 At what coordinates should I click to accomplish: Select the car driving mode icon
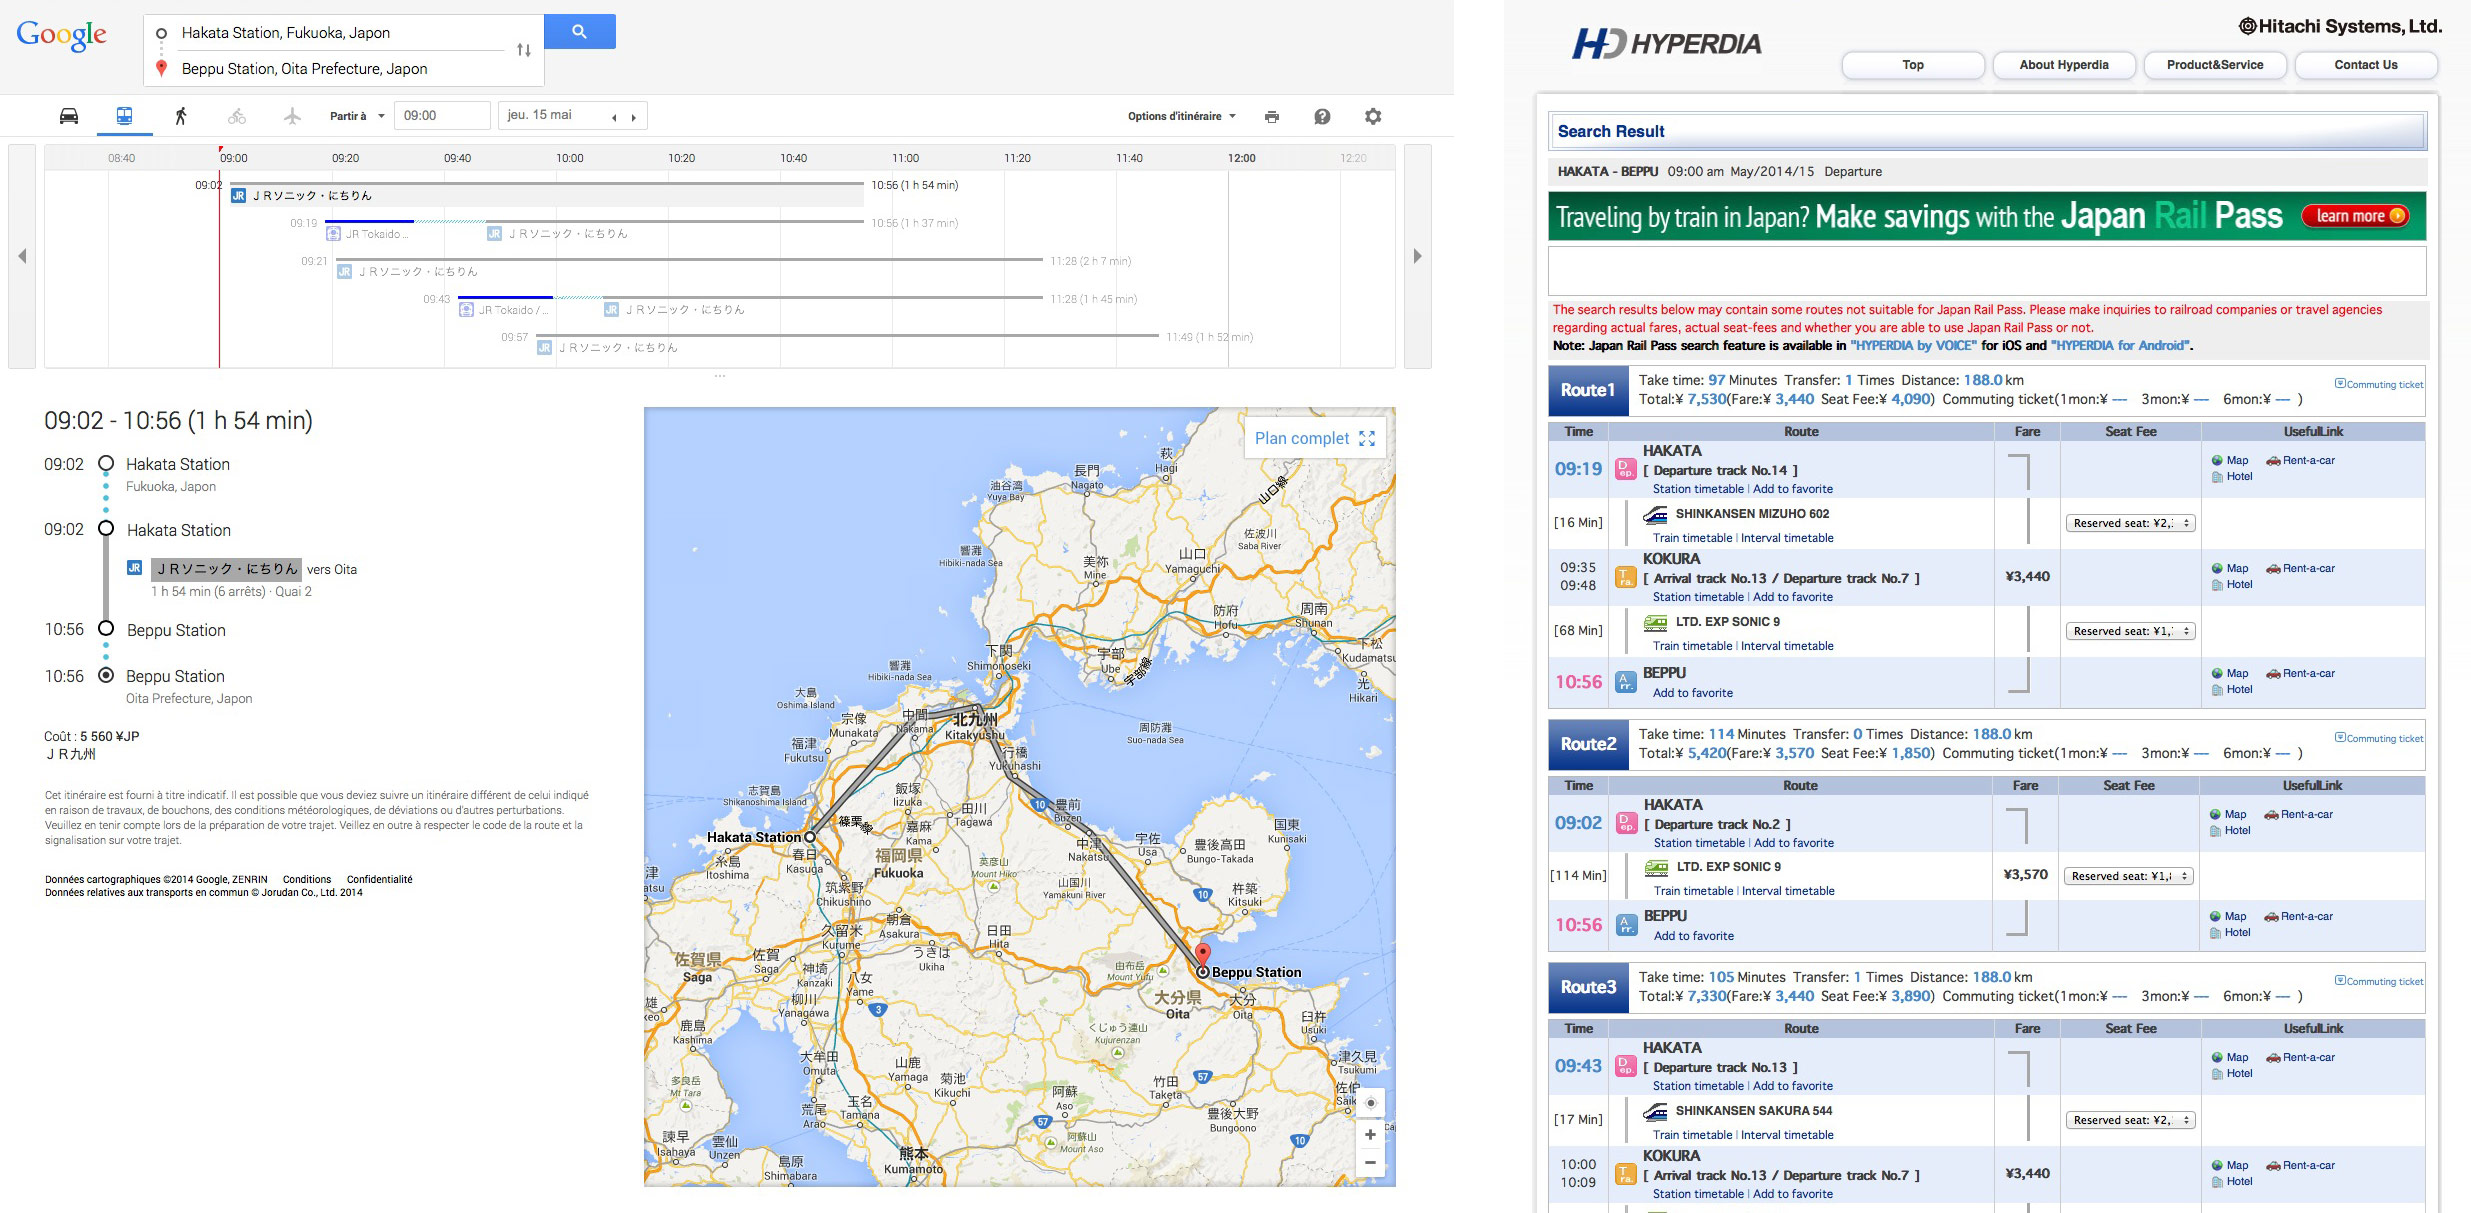click(69, 116)
